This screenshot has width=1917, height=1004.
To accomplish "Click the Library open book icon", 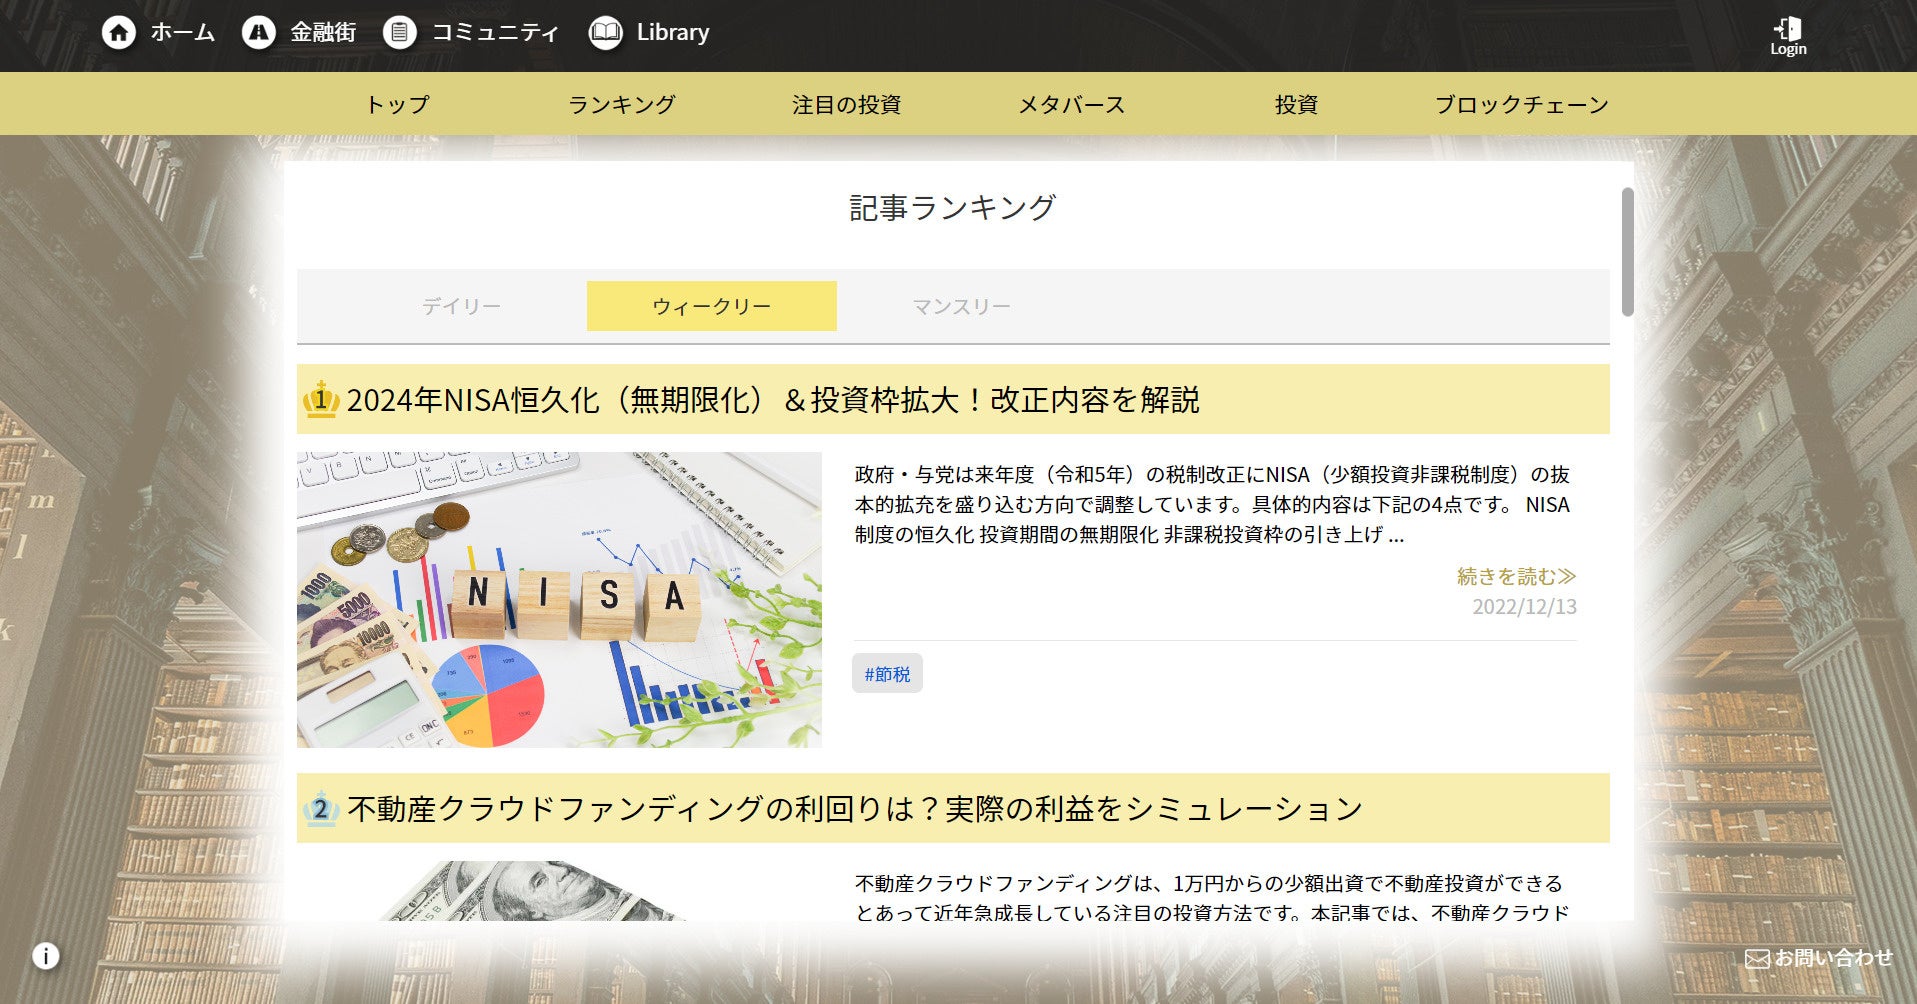I will [605, 33].
